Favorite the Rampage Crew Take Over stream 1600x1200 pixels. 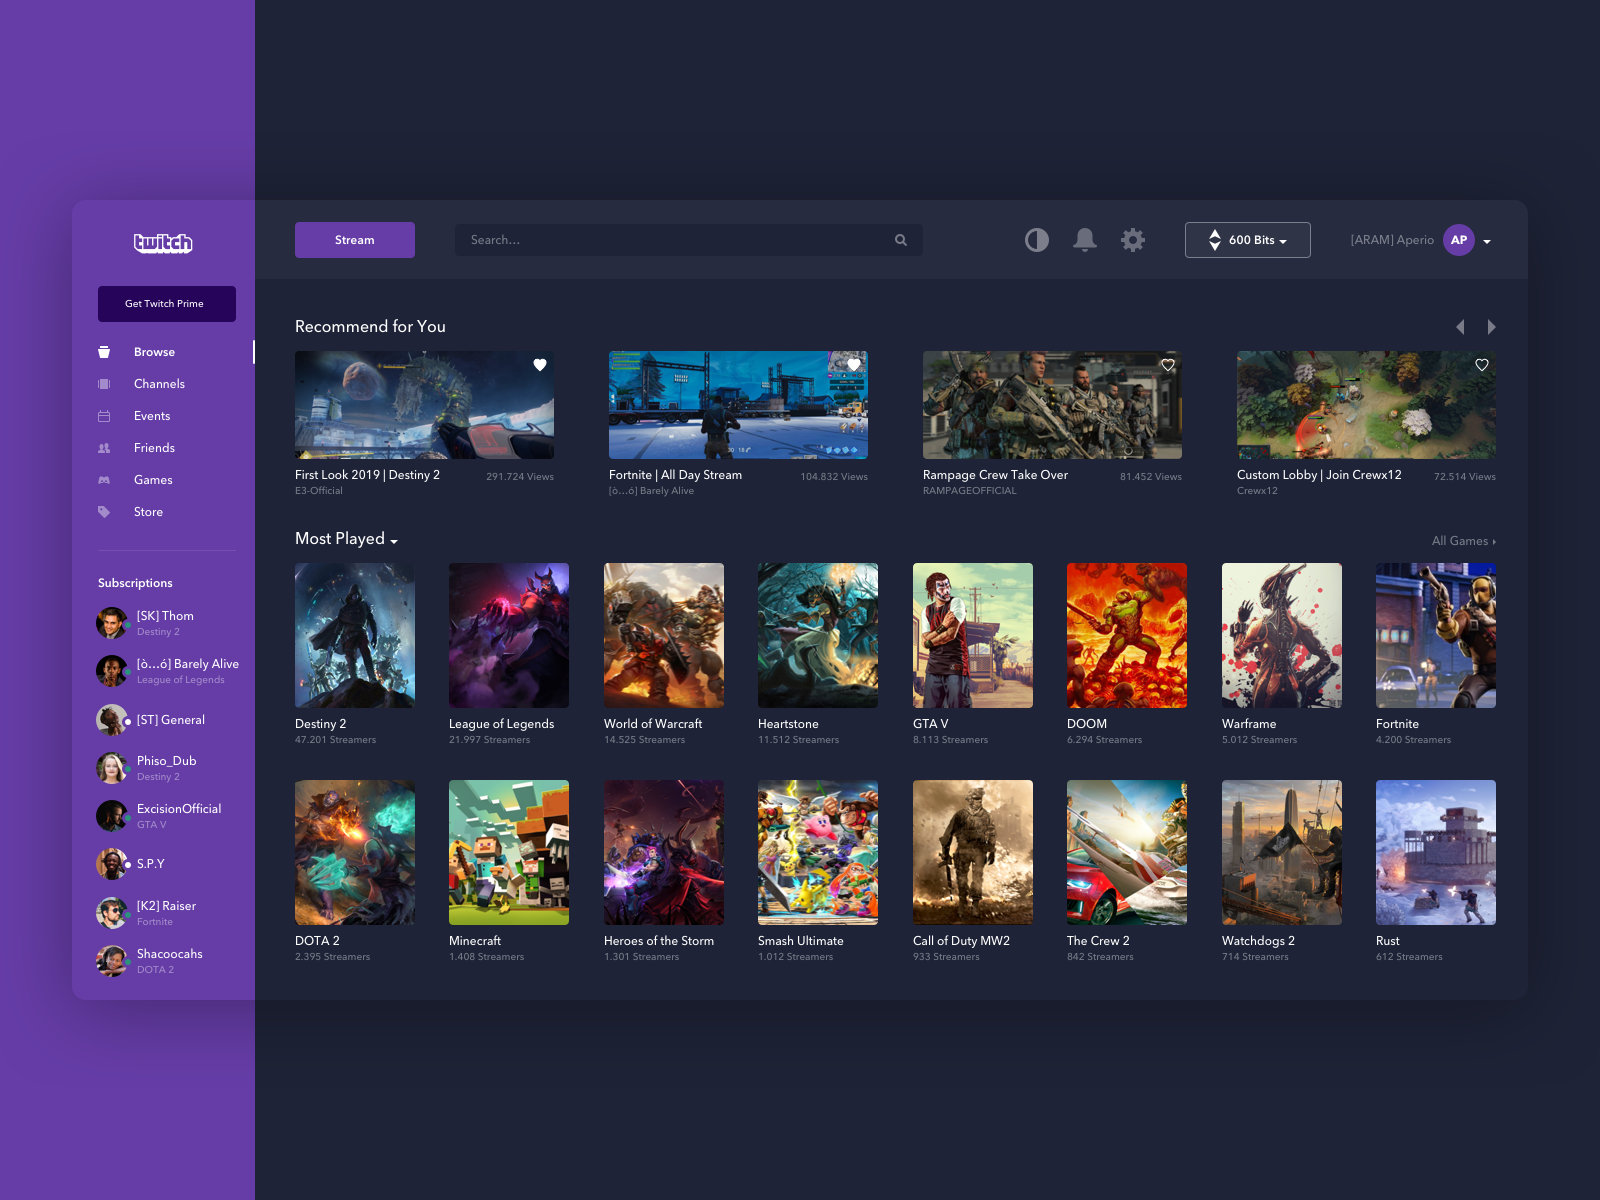coord(1168,365)
